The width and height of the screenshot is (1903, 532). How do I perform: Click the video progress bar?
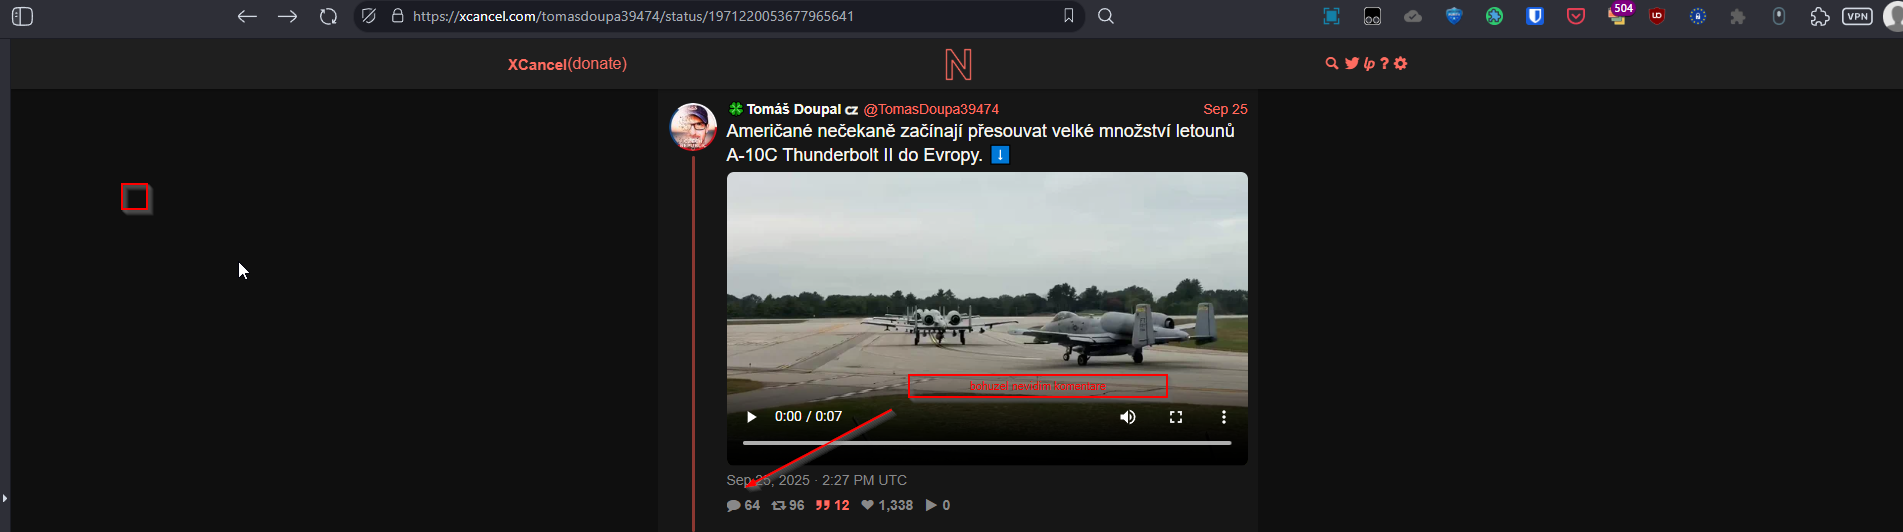(987, 442)
